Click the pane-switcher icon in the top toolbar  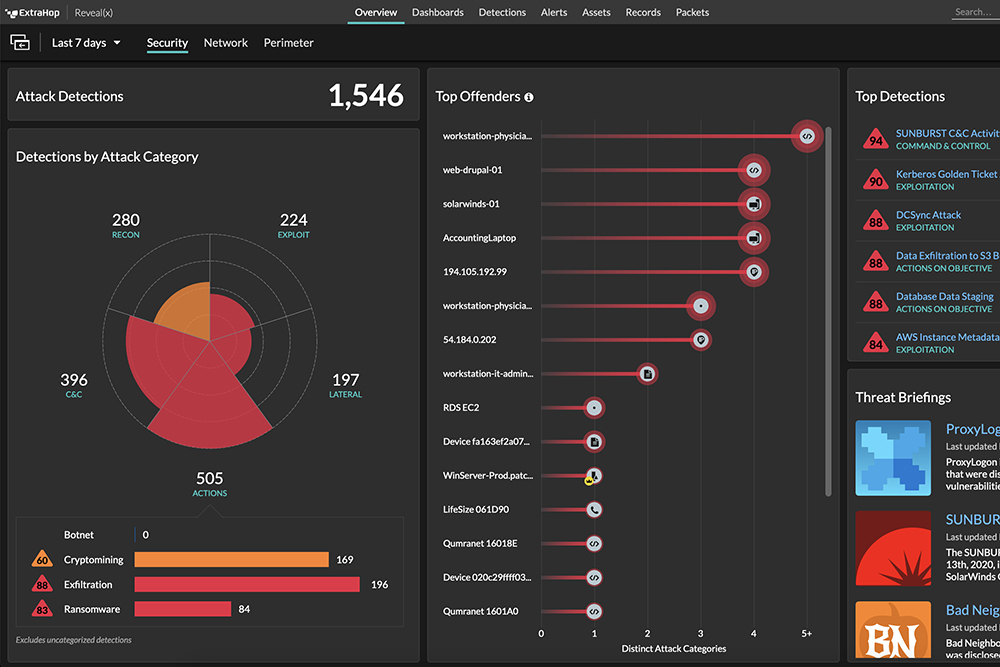[x=20, y=42]
